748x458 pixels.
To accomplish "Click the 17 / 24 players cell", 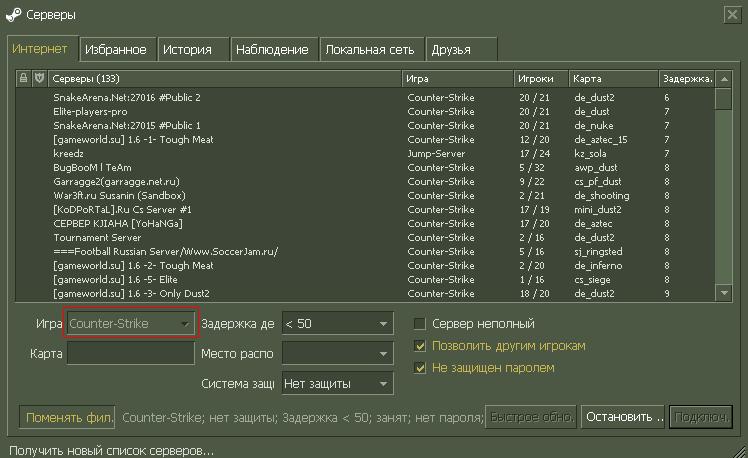I will [535, 154].
